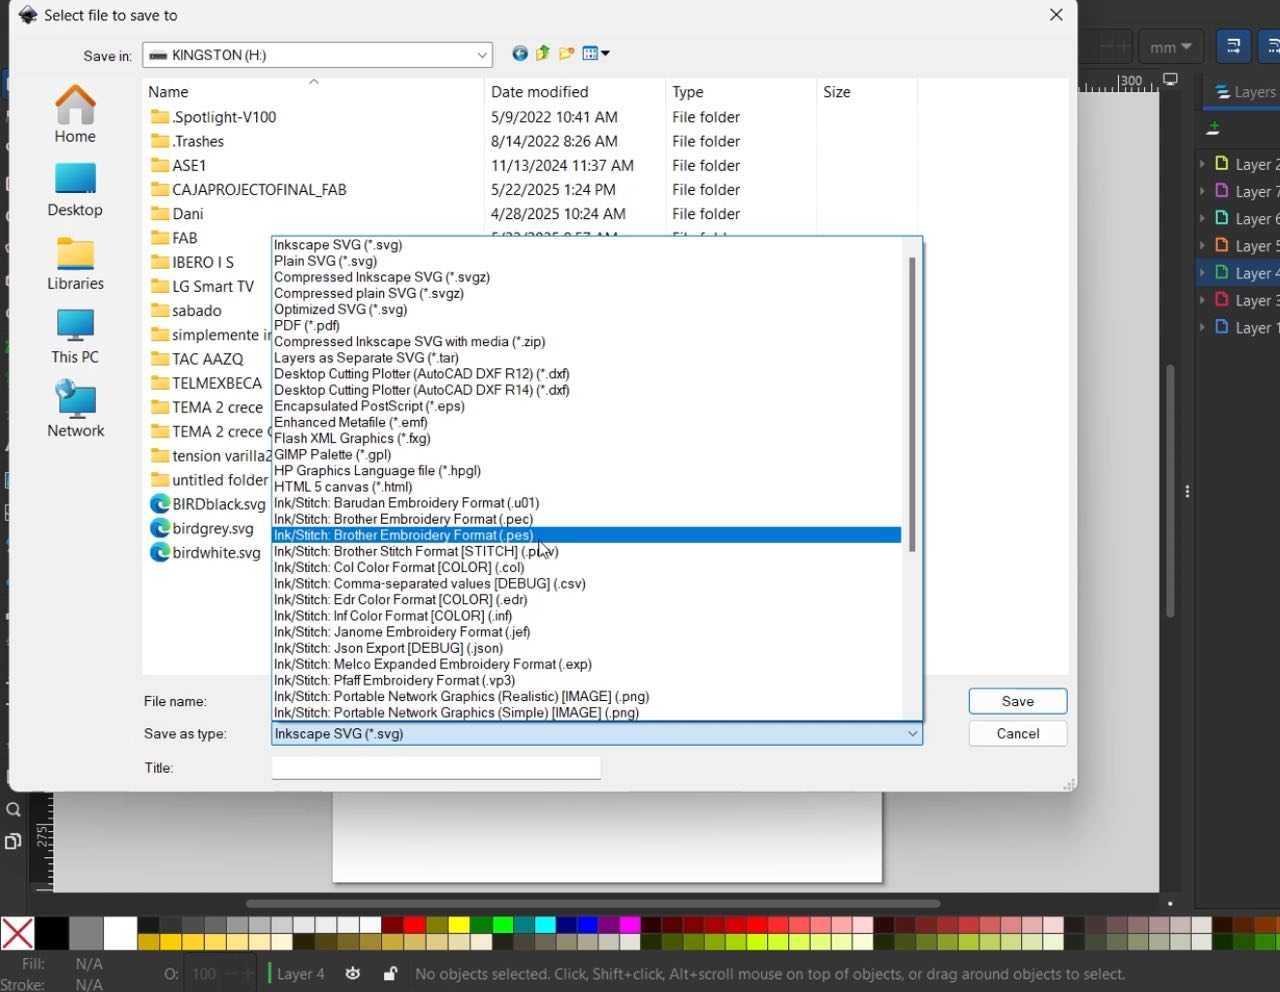Open the .Spotlight-V100 folder row
The image size is (1280, 992).
coord(213,117)
